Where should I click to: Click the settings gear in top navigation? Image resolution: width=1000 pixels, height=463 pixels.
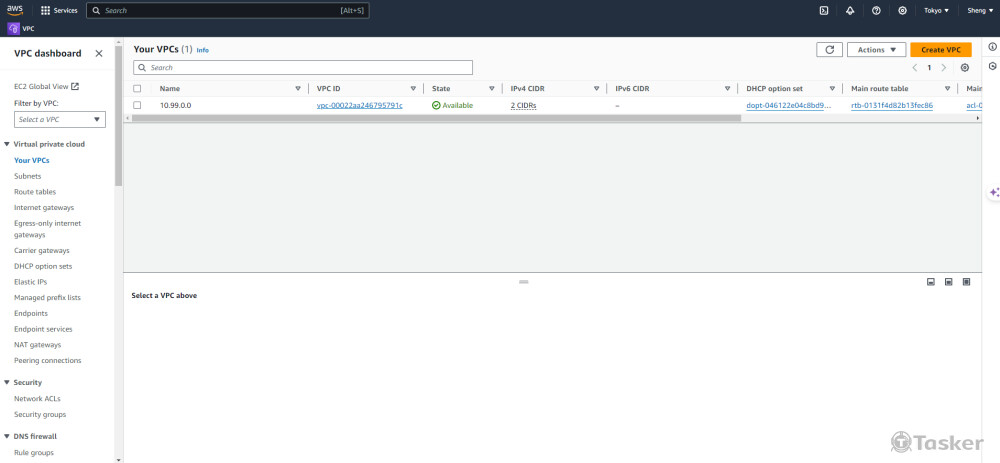(902, 10)
